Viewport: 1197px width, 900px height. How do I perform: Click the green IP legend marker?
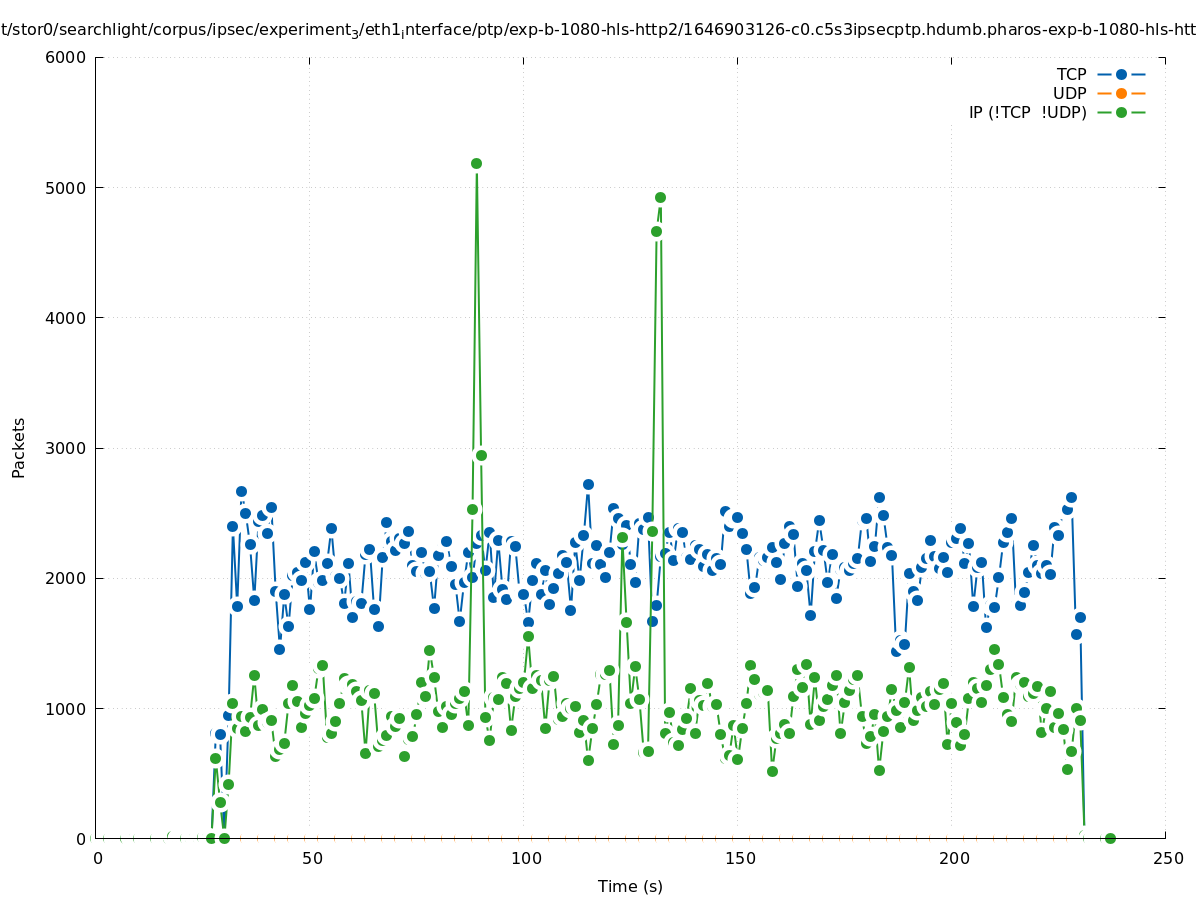(1121, 112)
